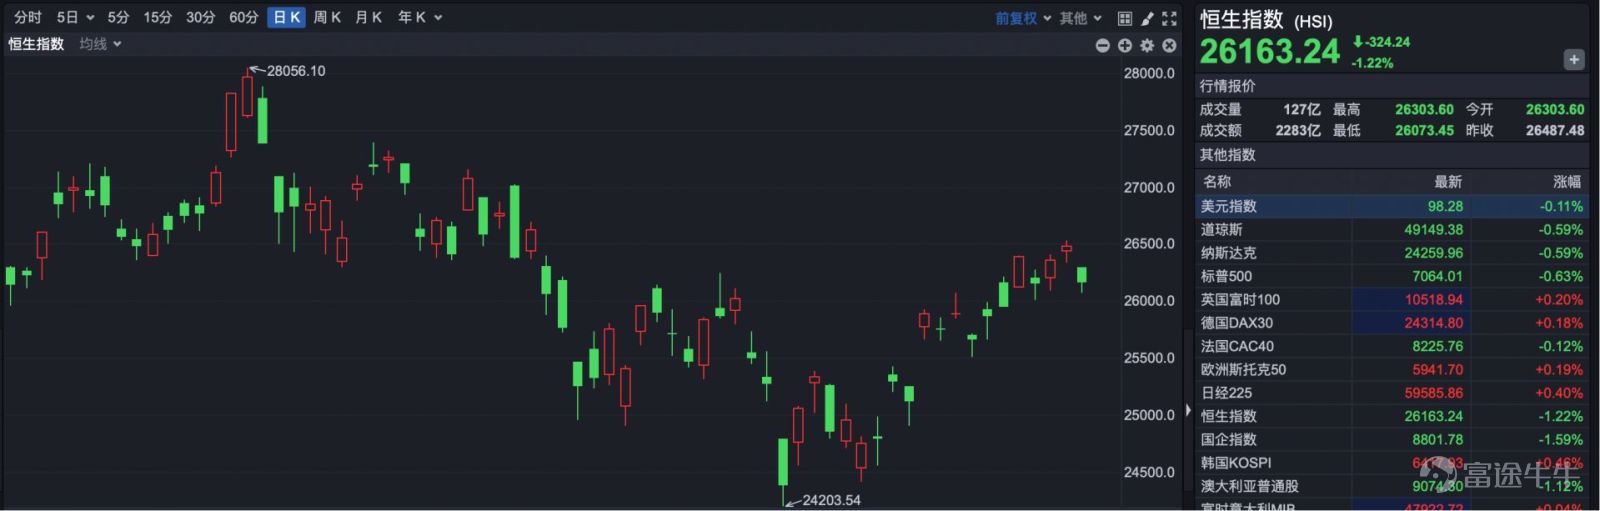Sort indices by the 名称 column header
Screen dimensions: 1600x511
click(x=1217, y=181)
